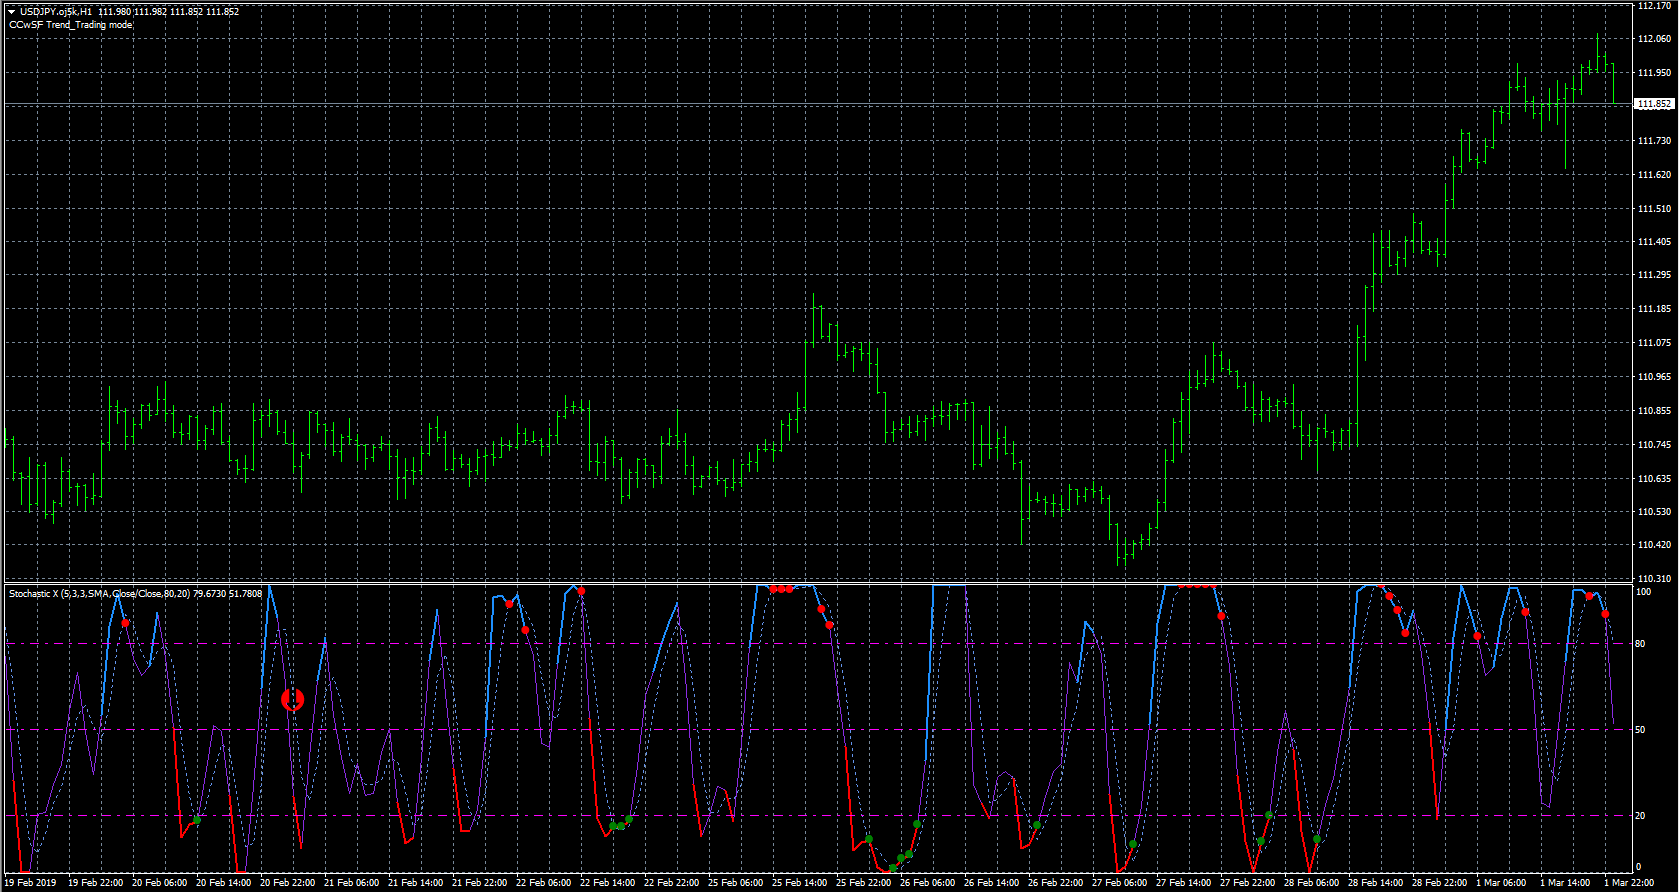Viewport: 1680px width, 892px height.
Task: Select the 110.420 price on the scale
Action: [x=1654, y=545]
